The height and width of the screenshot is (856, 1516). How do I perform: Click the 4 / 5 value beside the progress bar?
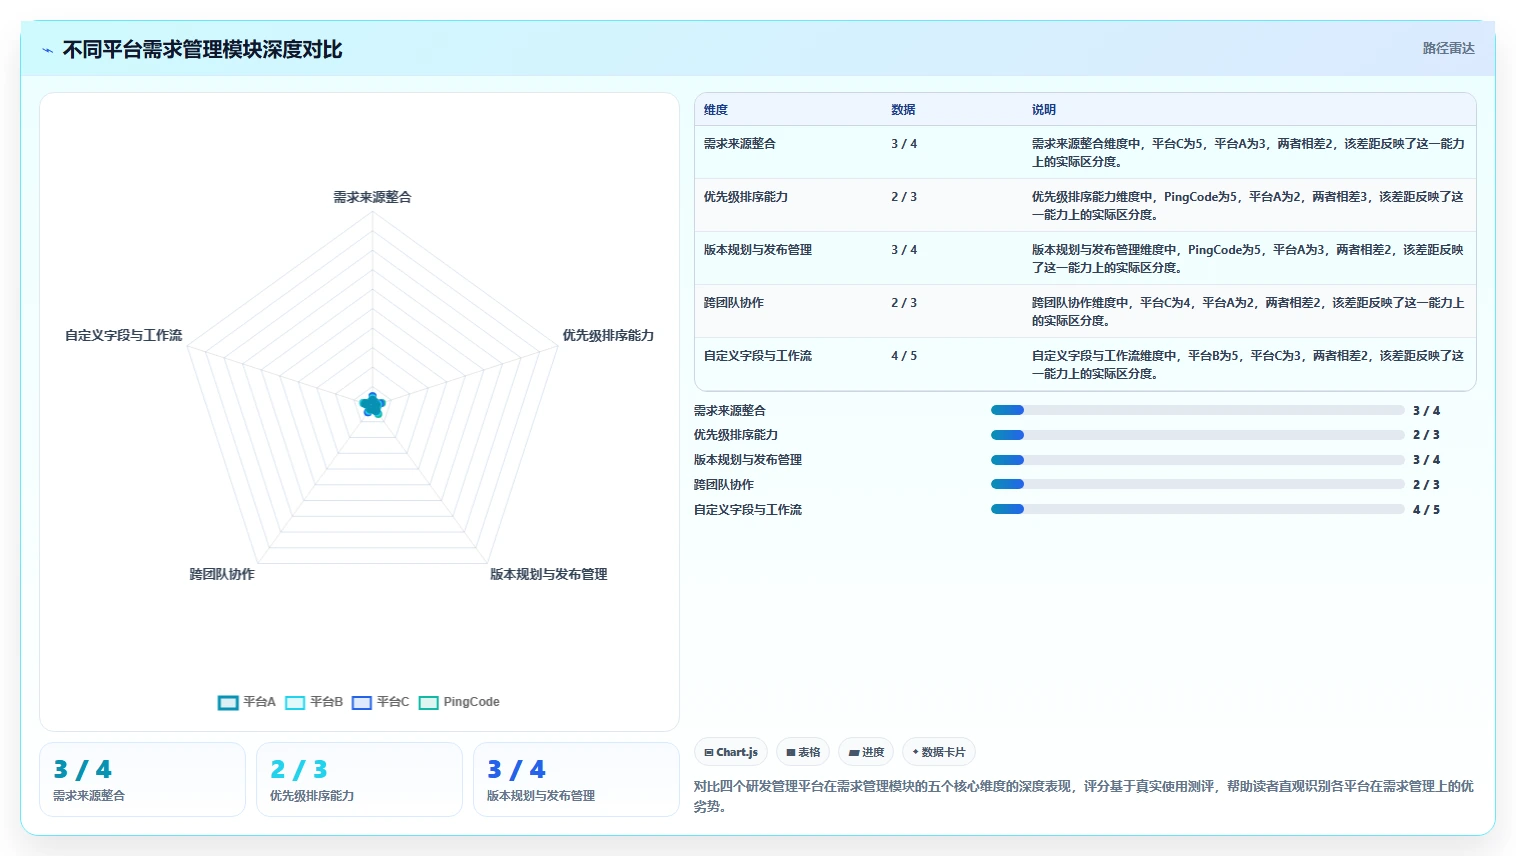click(1426, 510)
